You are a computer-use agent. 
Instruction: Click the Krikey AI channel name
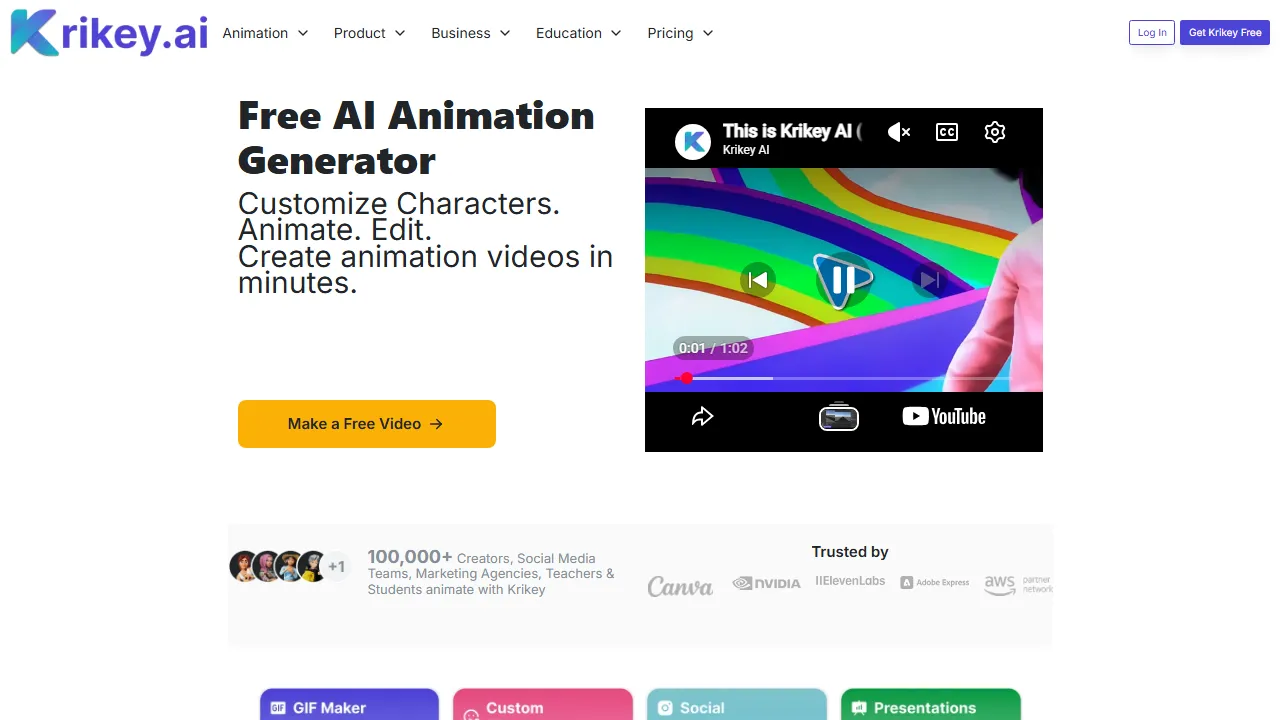click(x=746, y=150)
